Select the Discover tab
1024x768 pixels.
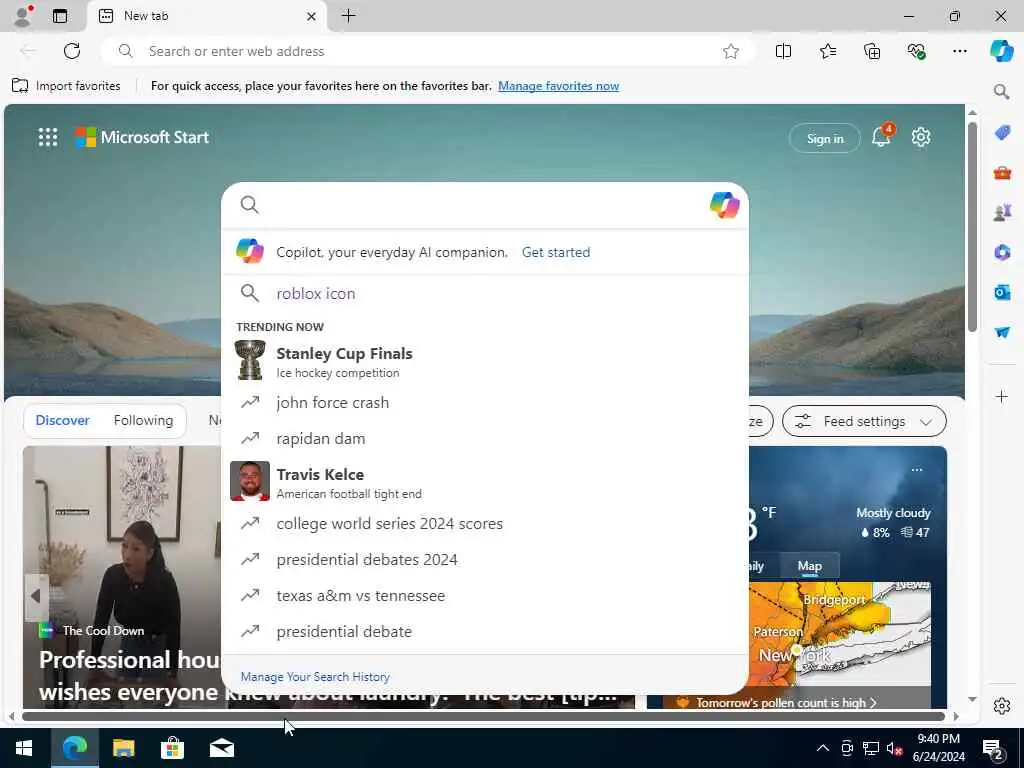point(63,420)
